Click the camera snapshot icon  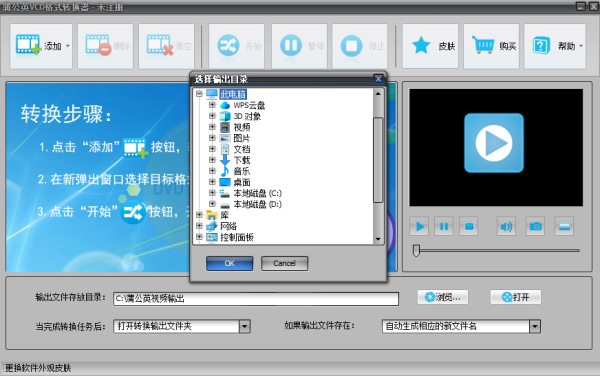pos(535,226)
